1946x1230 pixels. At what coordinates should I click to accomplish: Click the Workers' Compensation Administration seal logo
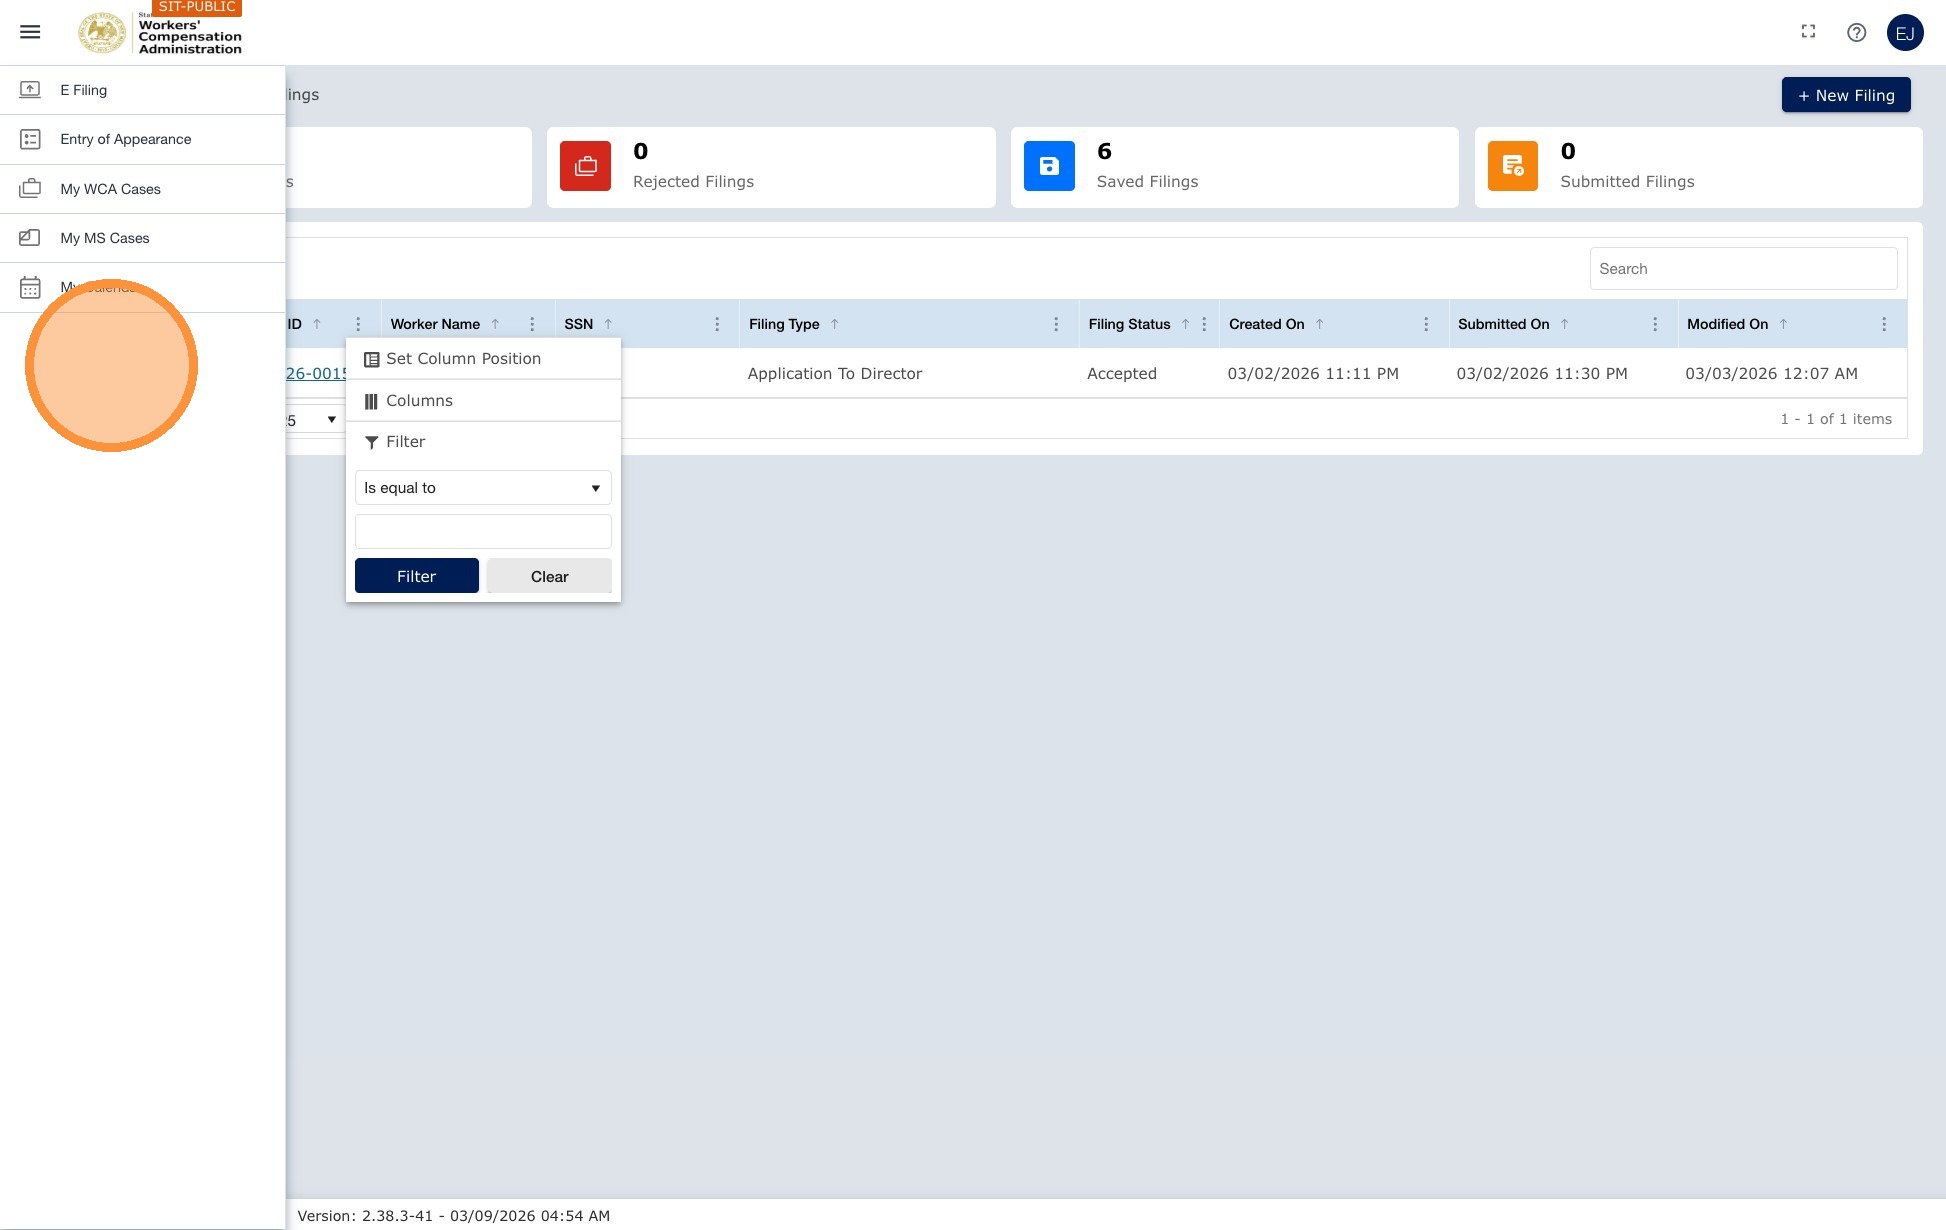[x=102, y=33]
